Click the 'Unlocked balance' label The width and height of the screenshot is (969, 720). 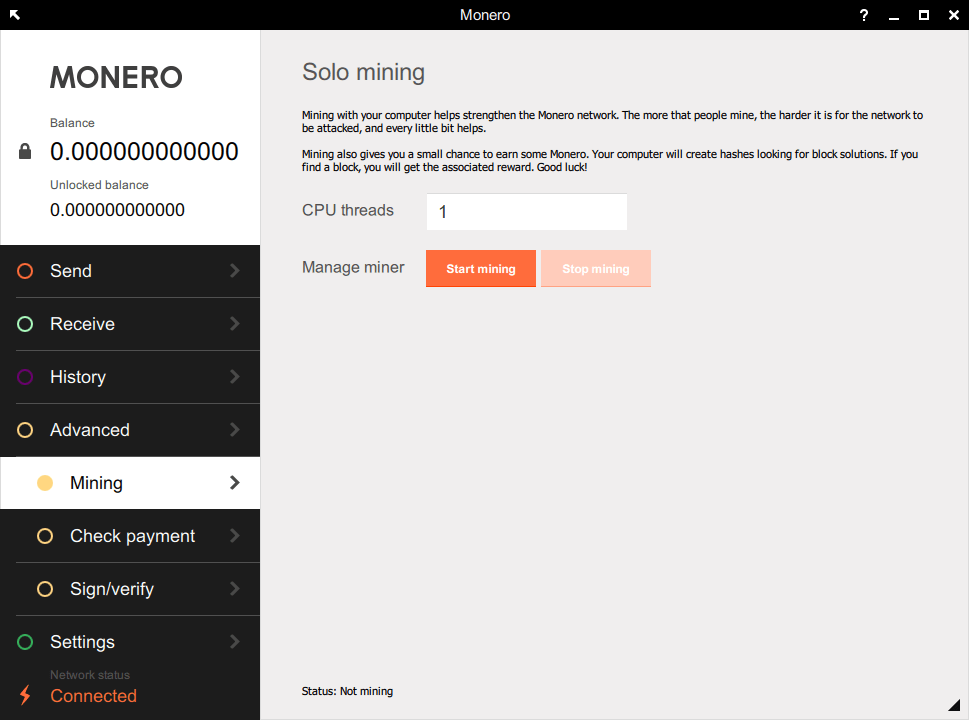point(99,185)
